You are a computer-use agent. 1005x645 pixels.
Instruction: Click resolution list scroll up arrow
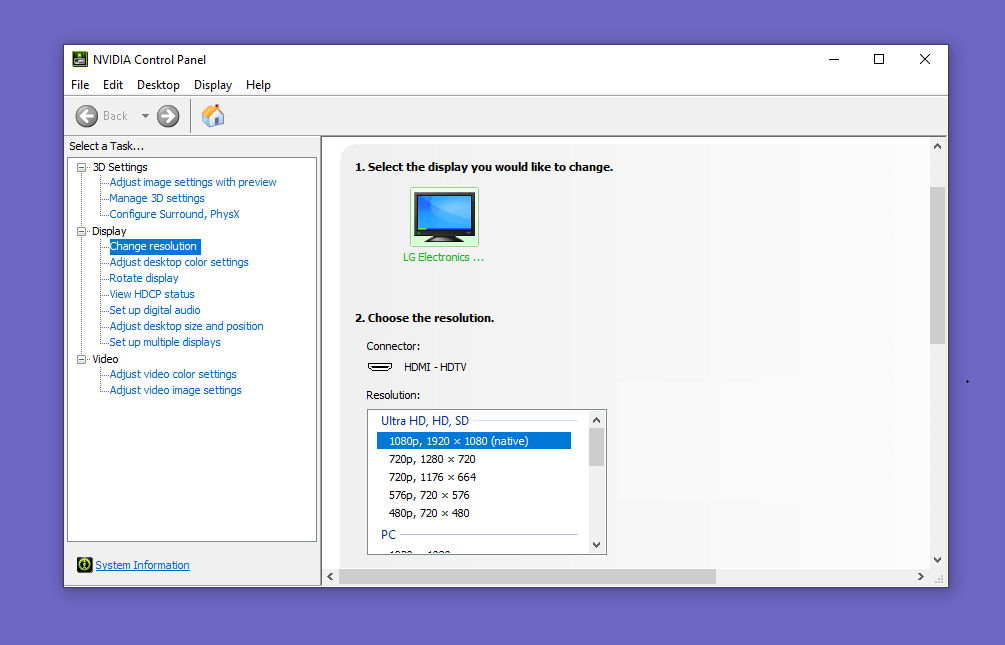coord(596,420)
